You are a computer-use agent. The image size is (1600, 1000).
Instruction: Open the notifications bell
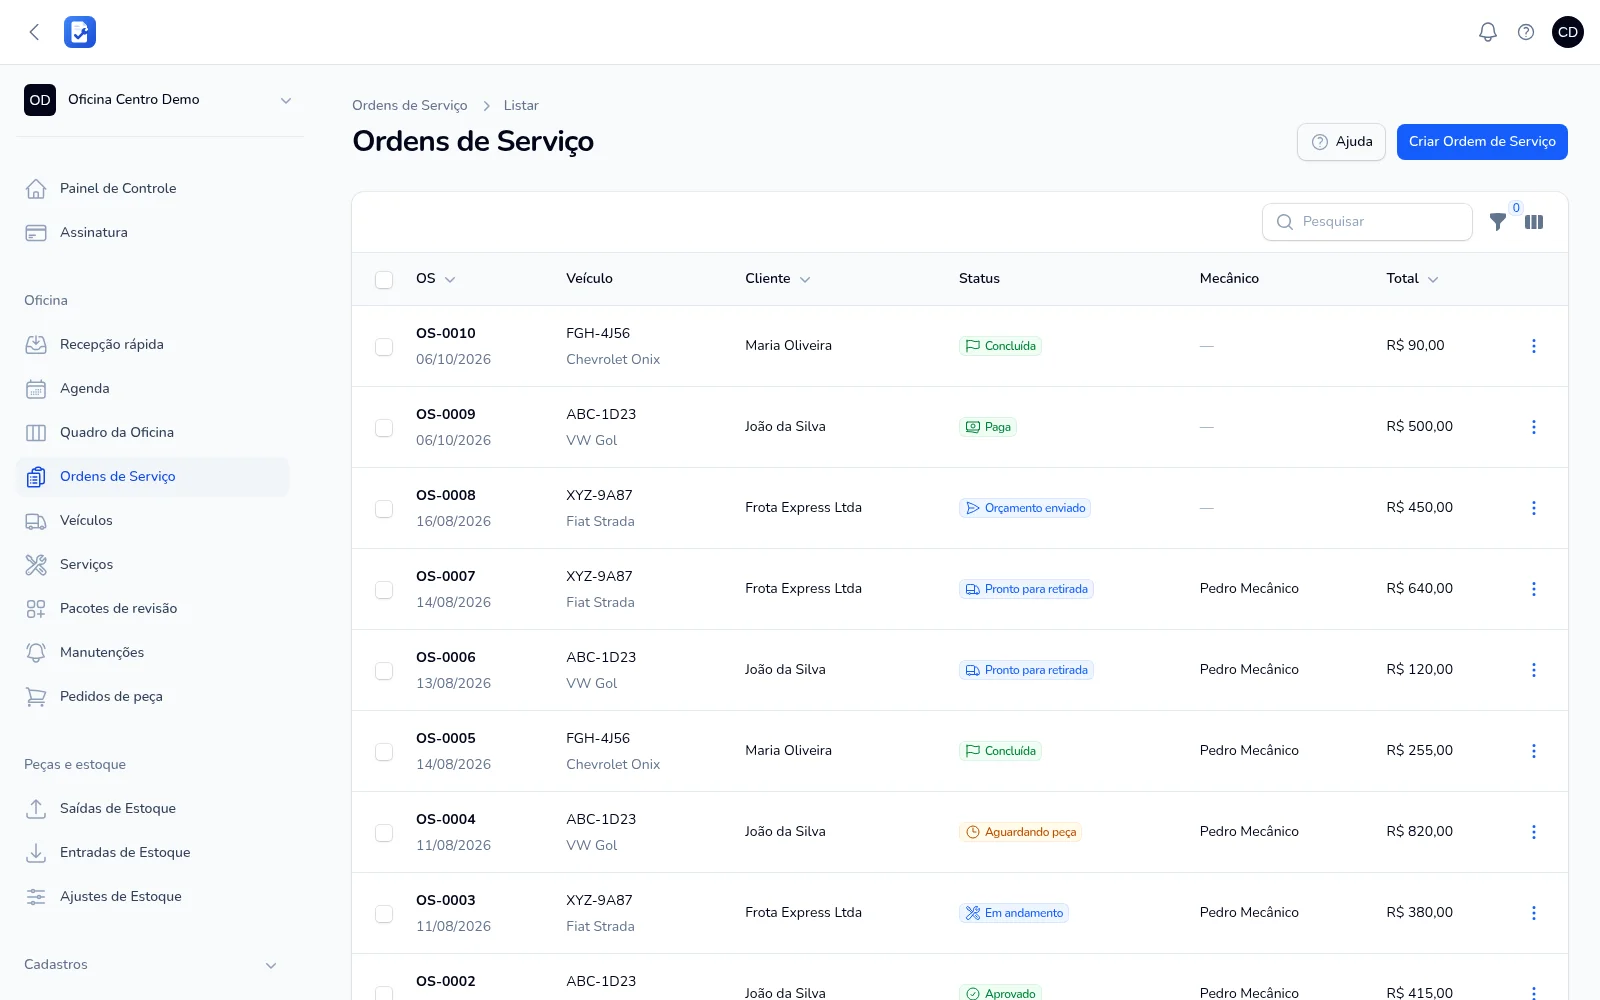point(1488,32)
